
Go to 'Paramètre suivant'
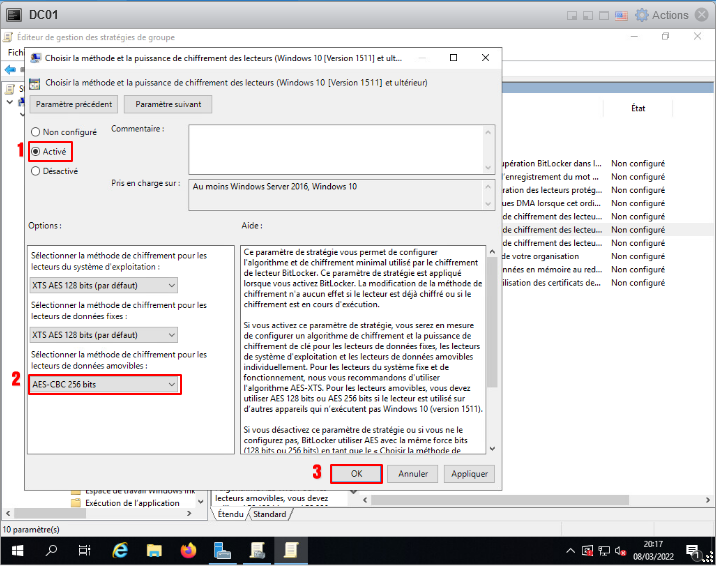168,104
